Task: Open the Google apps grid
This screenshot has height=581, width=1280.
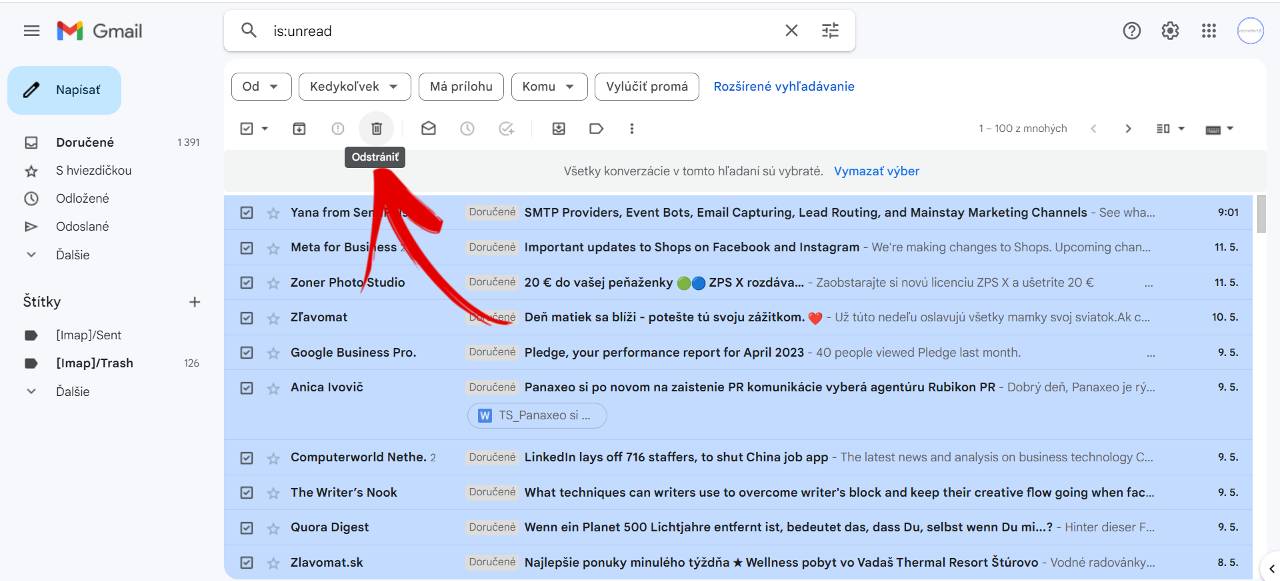Action: click(1209, 31)
